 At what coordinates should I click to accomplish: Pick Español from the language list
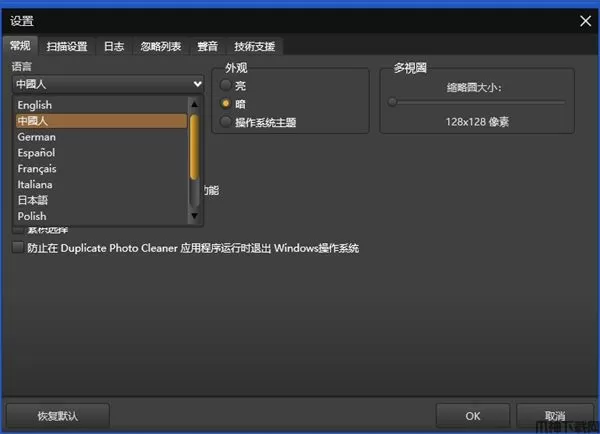coord(37,153)
